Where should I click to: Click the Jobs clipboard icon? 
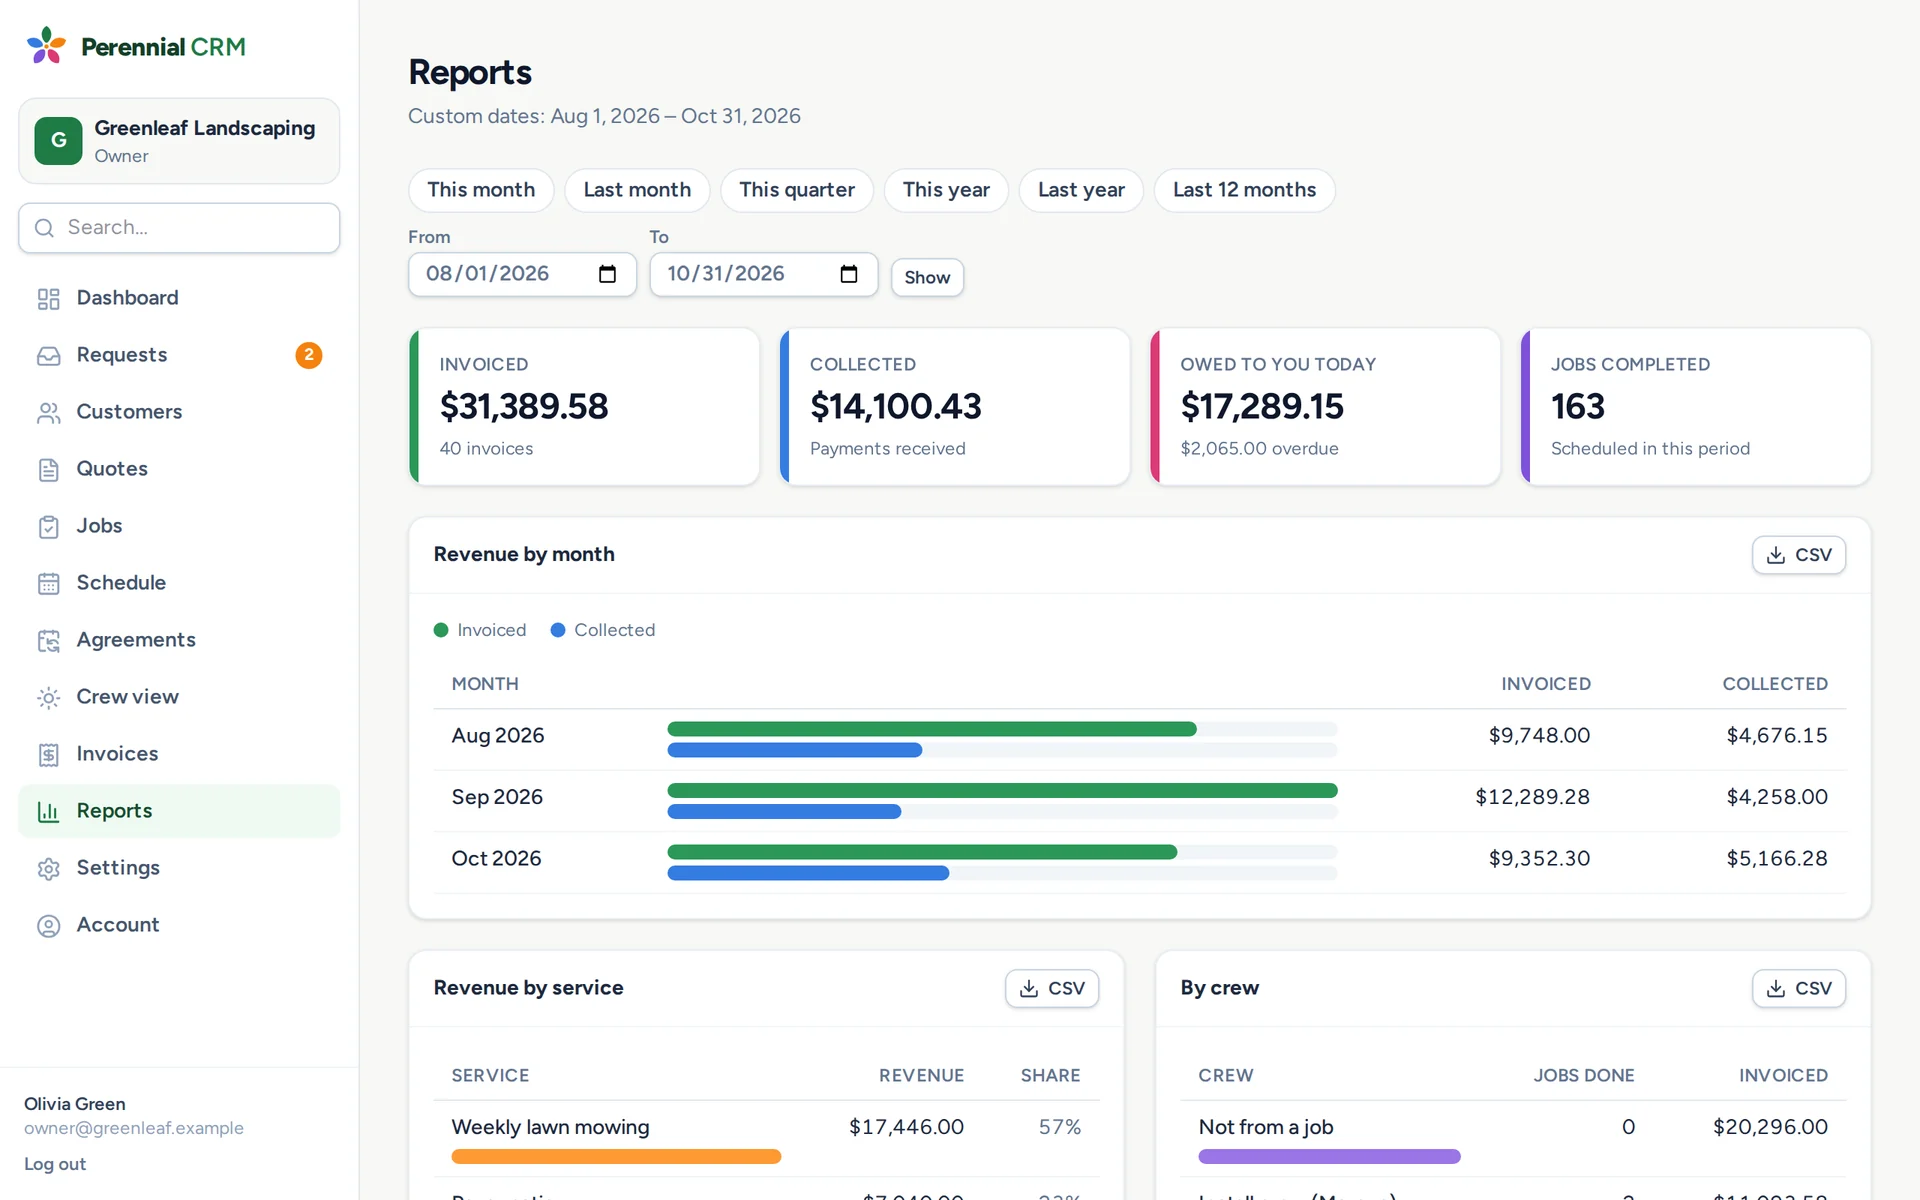[48, 527]
